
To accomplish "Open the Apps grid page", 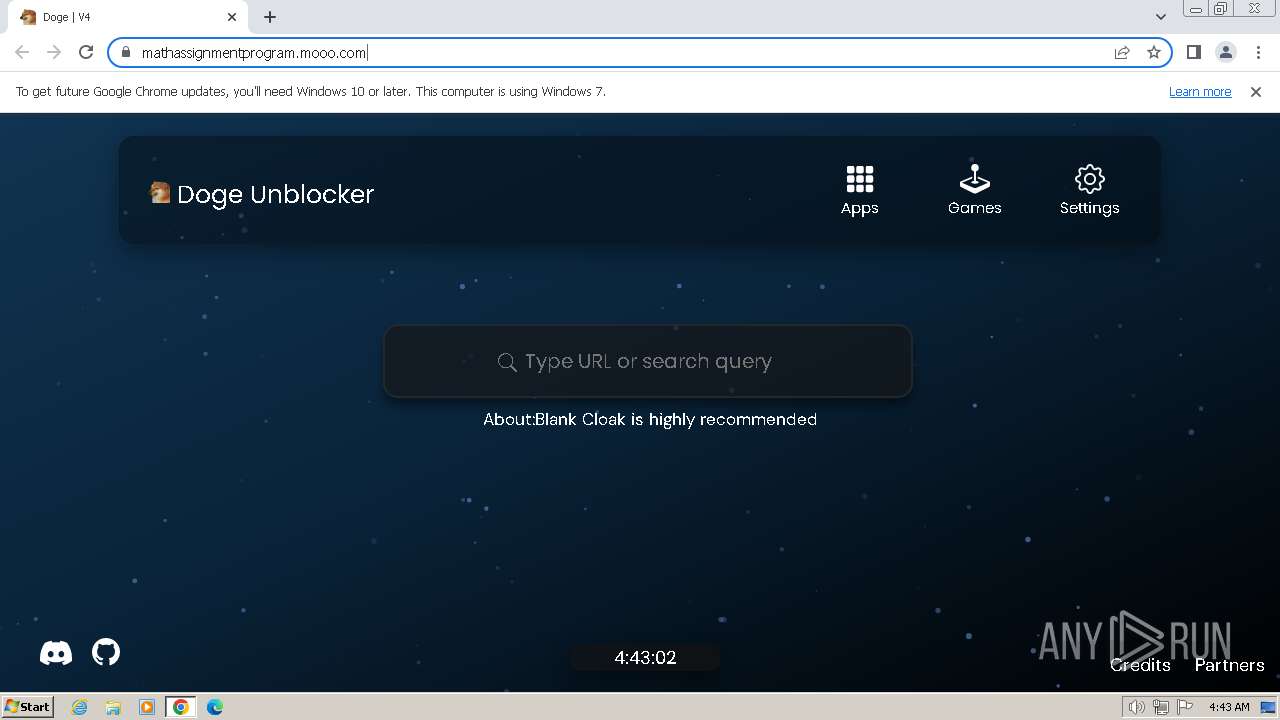I will pos(859,191).
